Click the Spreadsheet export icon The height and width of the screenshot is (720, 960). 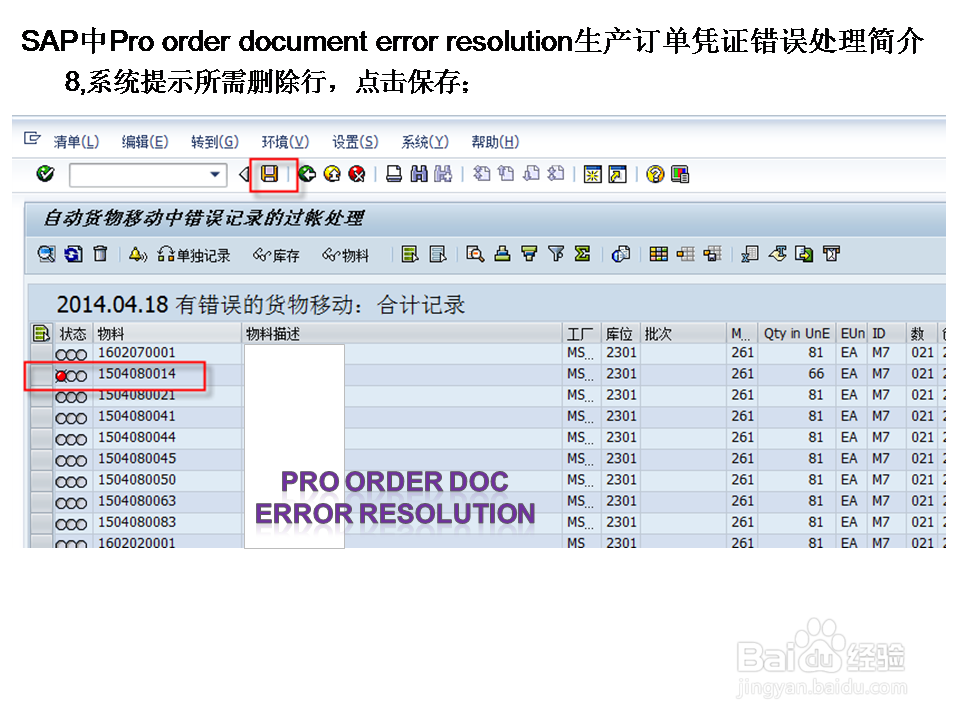click(750, 253)
